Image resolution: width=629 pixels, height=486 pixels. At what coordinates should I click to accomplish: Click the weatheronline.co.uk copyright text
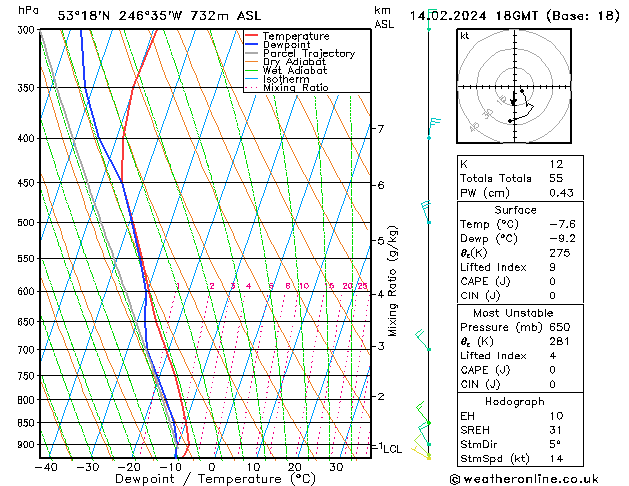click(x=524, y=479)
